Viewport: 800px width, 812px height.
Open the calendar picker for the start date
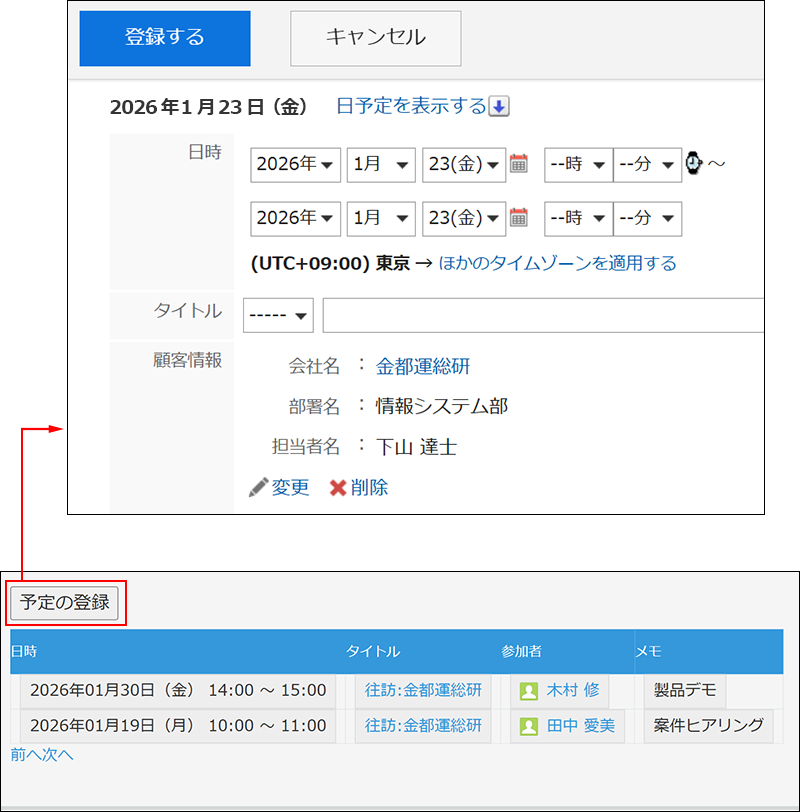[518, 165]
